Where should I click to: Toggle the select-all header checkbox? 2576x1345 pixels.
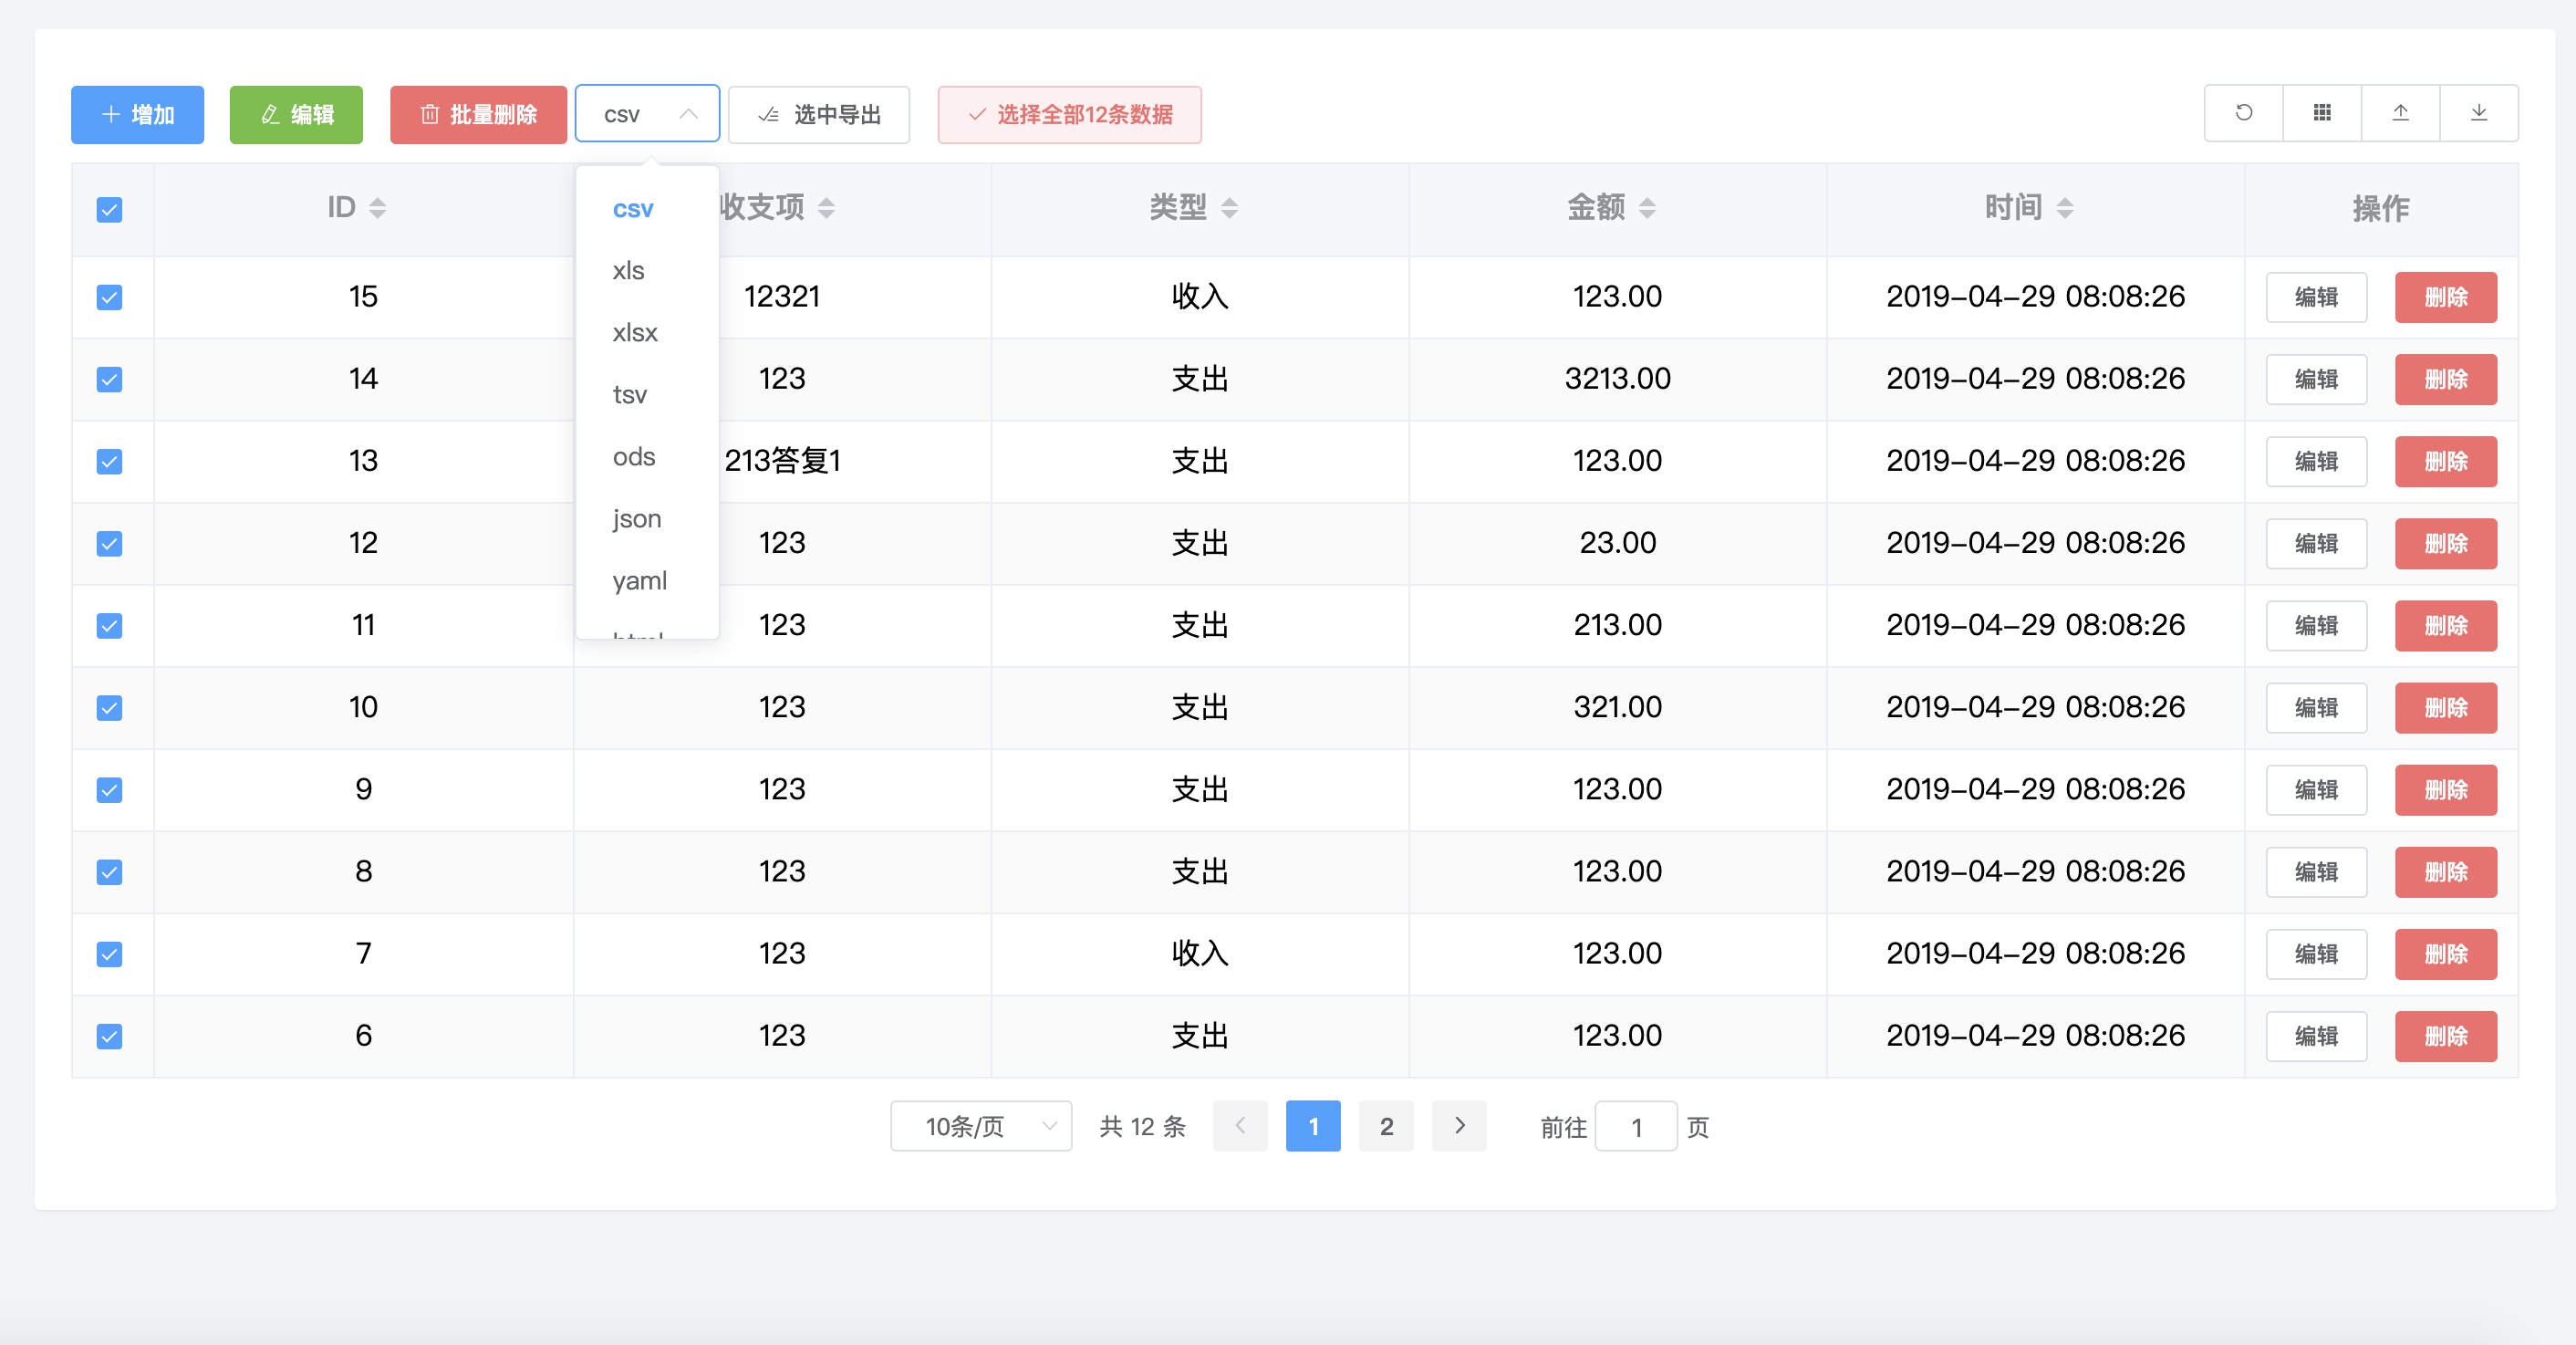[109, 210]
